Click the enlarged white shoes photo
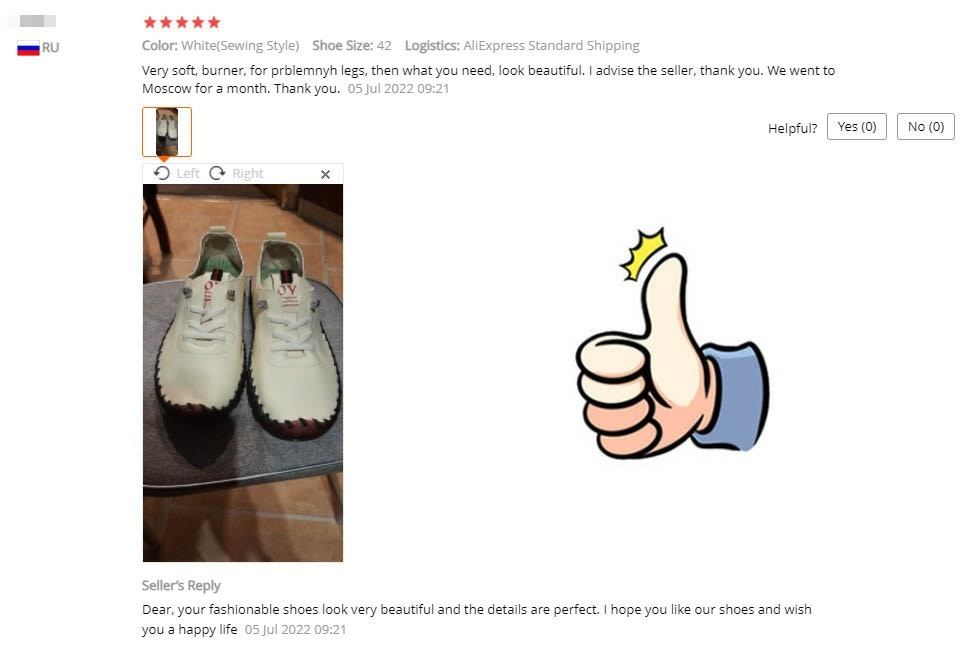The width and height of the screenshot is (968, 654). [243, 373]
